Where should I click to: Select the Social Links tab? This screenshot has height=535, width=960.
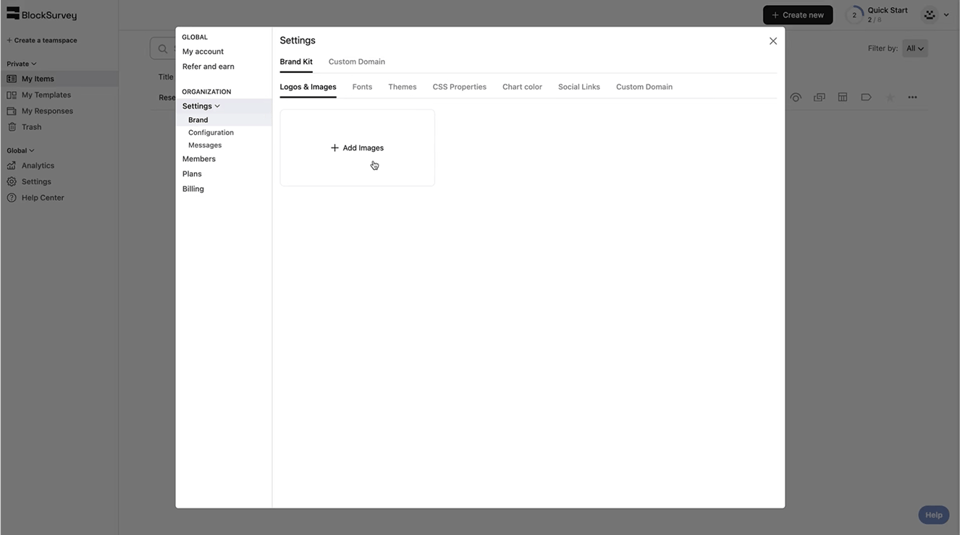click(579, 87)
